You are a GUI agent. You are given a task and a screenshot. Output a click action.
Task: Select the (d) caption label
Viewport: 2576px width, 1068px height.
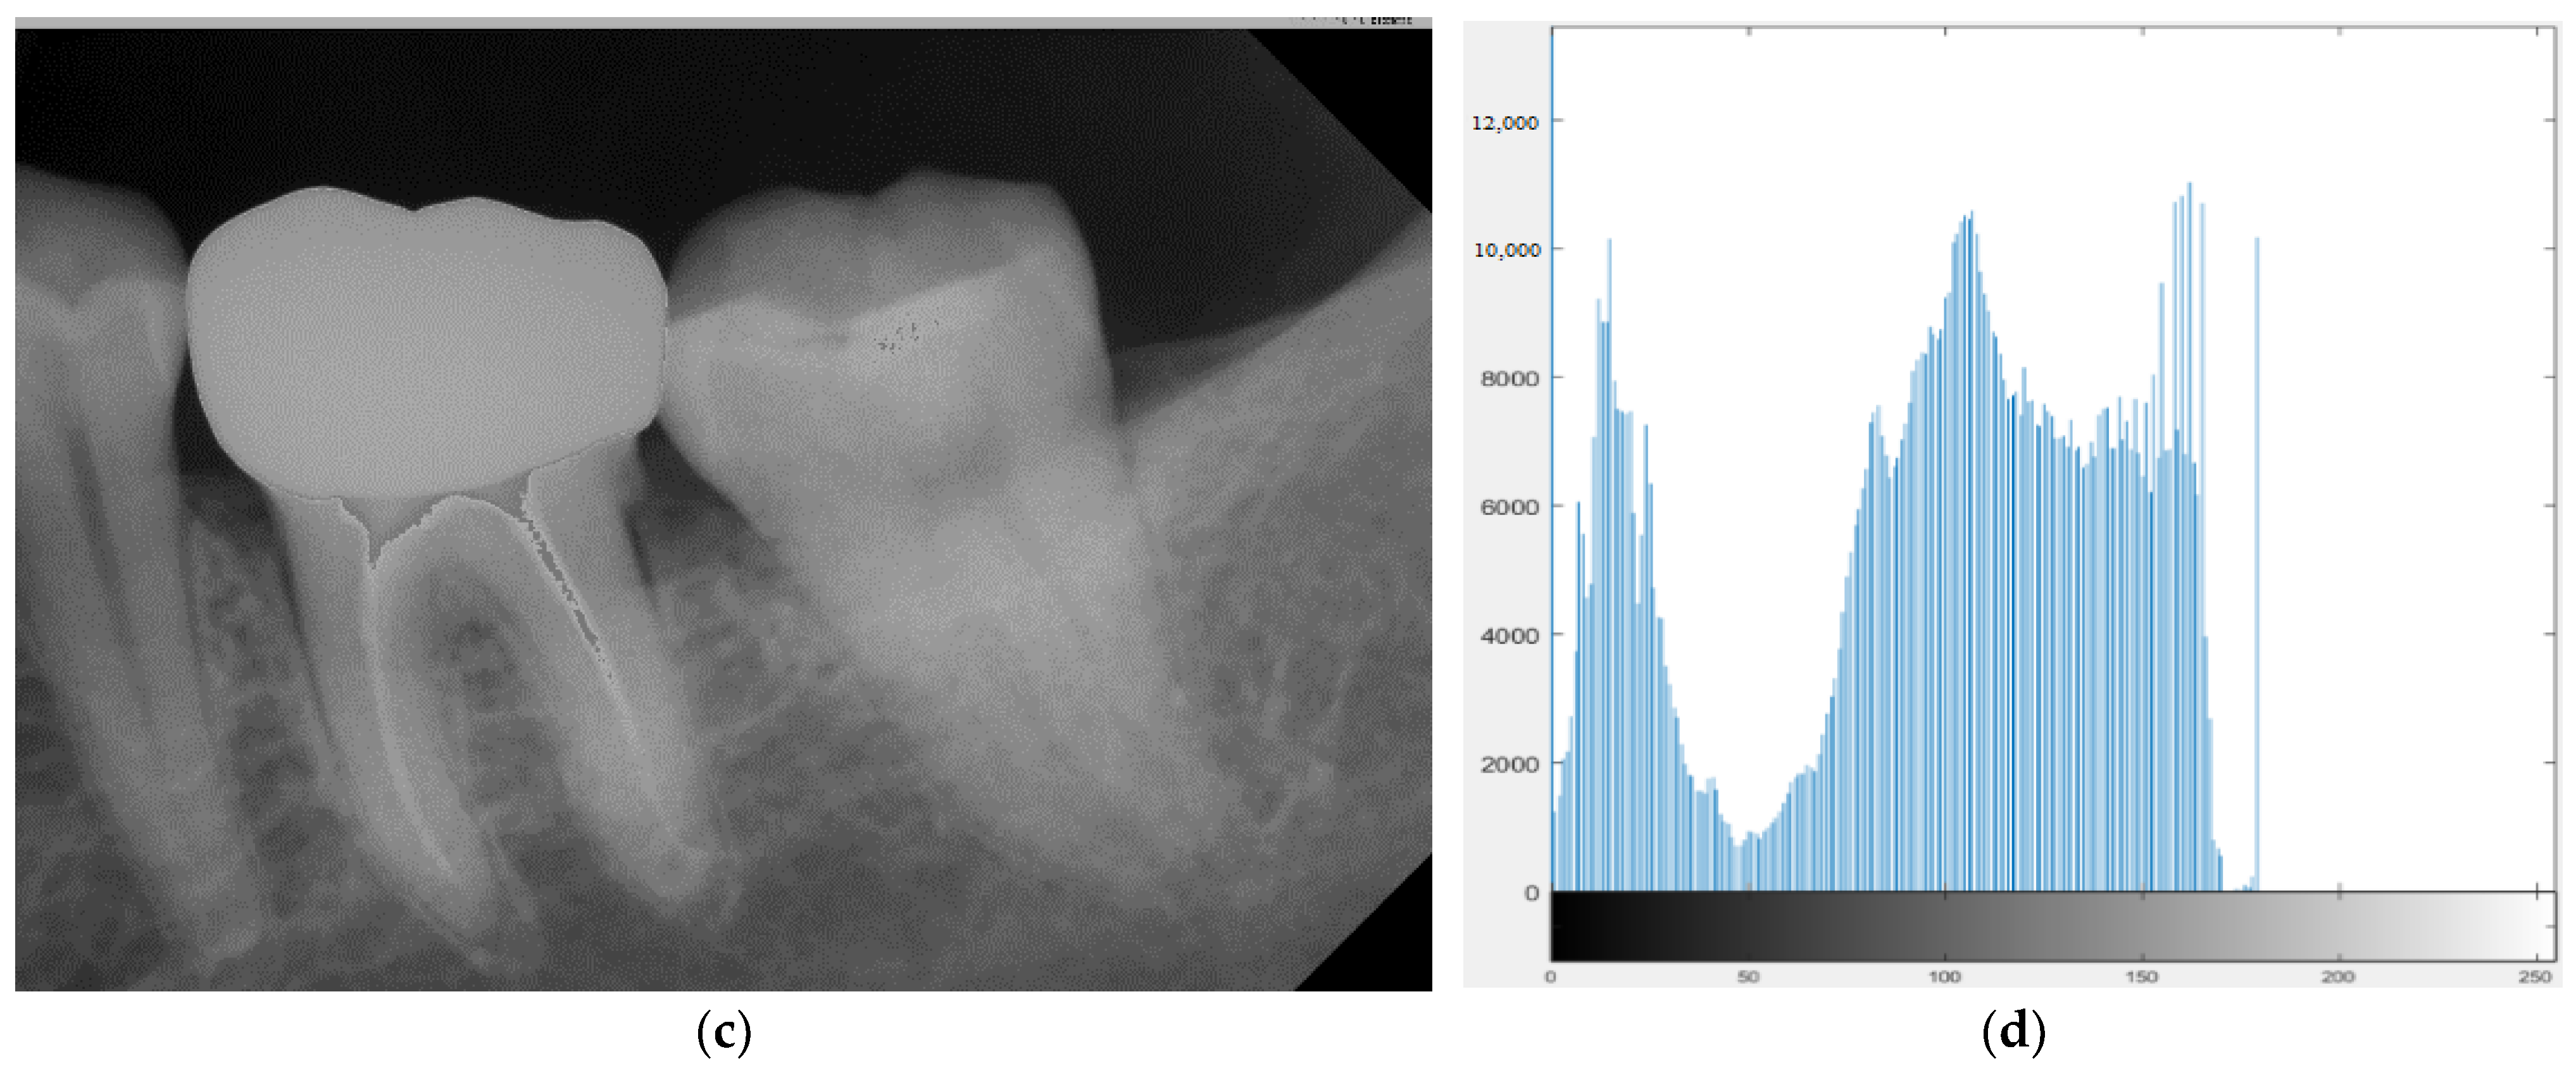(x=2013, y=1033)
